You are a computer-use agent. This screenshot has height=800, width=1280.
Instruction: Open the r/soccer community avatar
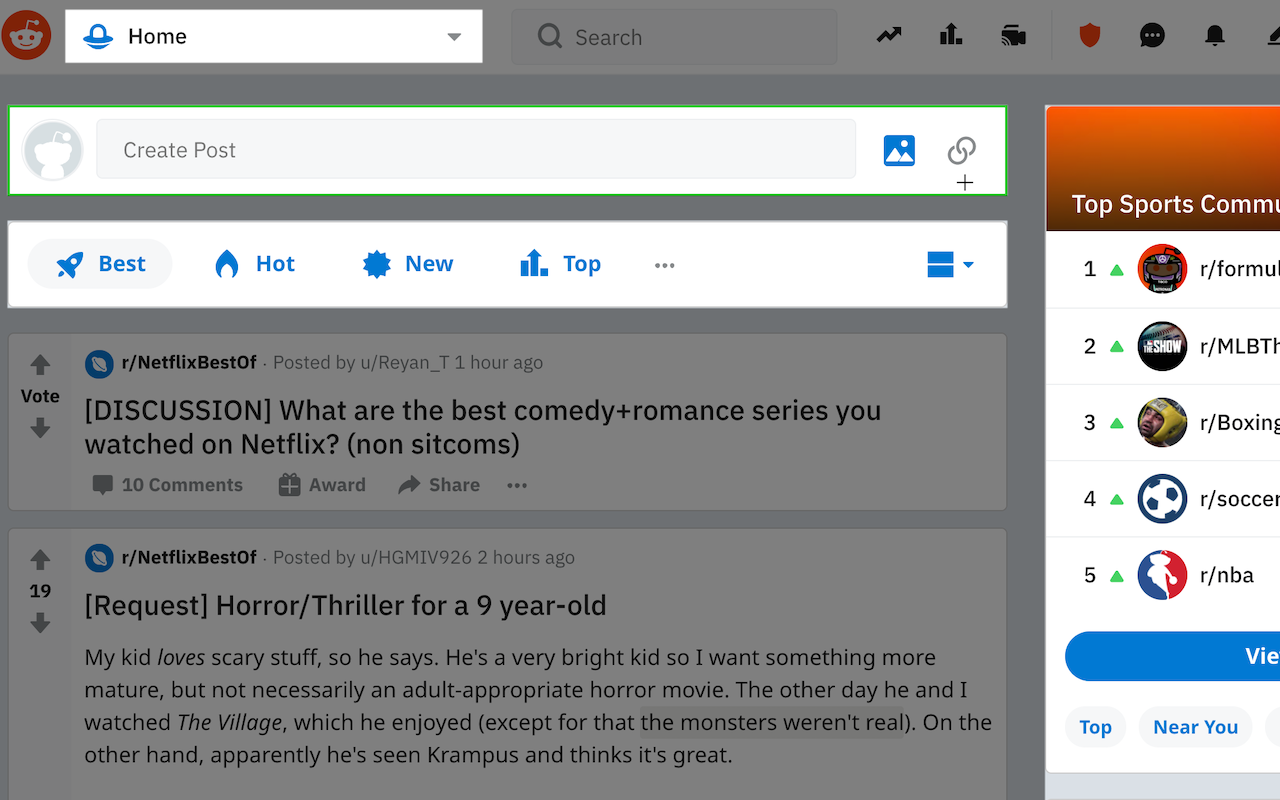1162,499
